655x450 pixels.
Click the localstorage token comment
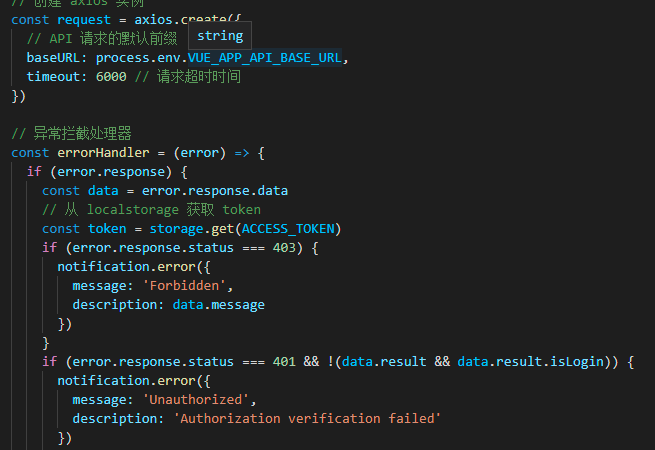pyautogui.click(x=151, y=209)
